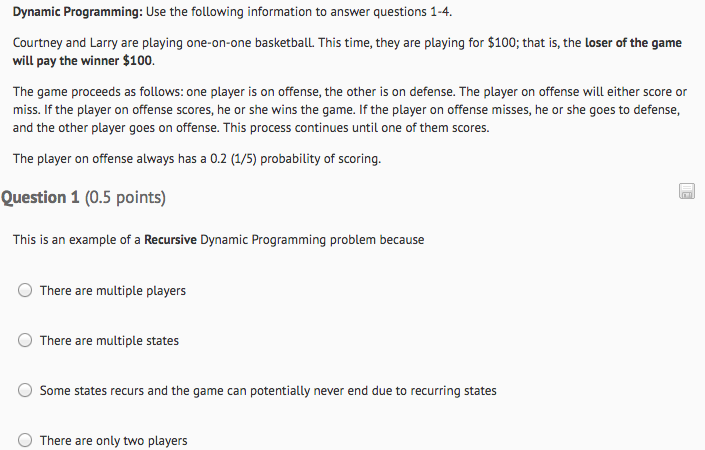Click the save icon beside Question 1
The image size is (705, 450).
pos(687,191)
